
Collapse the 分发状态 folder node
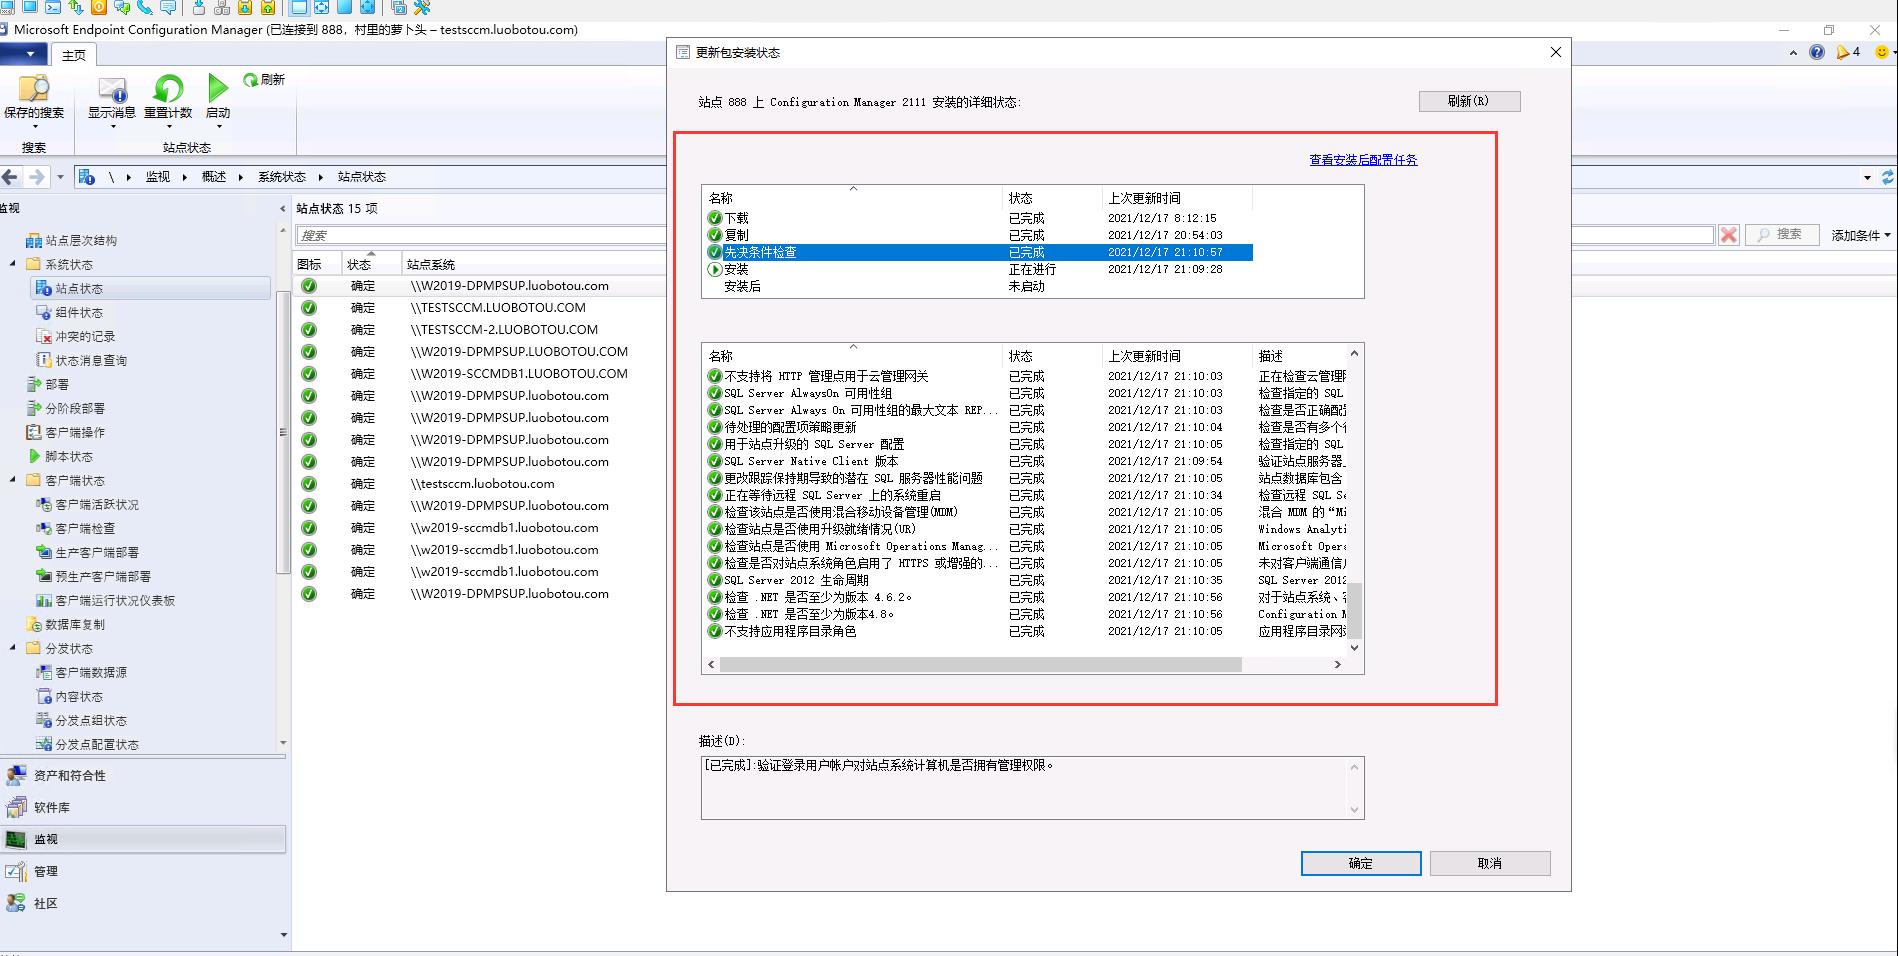(13, 648)
